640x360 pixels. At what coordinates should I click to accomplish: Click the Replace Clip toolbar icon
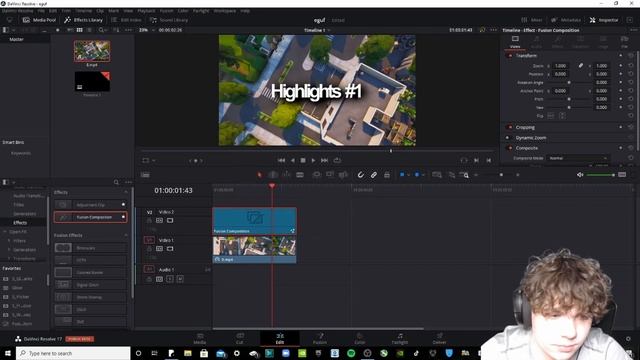point(343,175)
